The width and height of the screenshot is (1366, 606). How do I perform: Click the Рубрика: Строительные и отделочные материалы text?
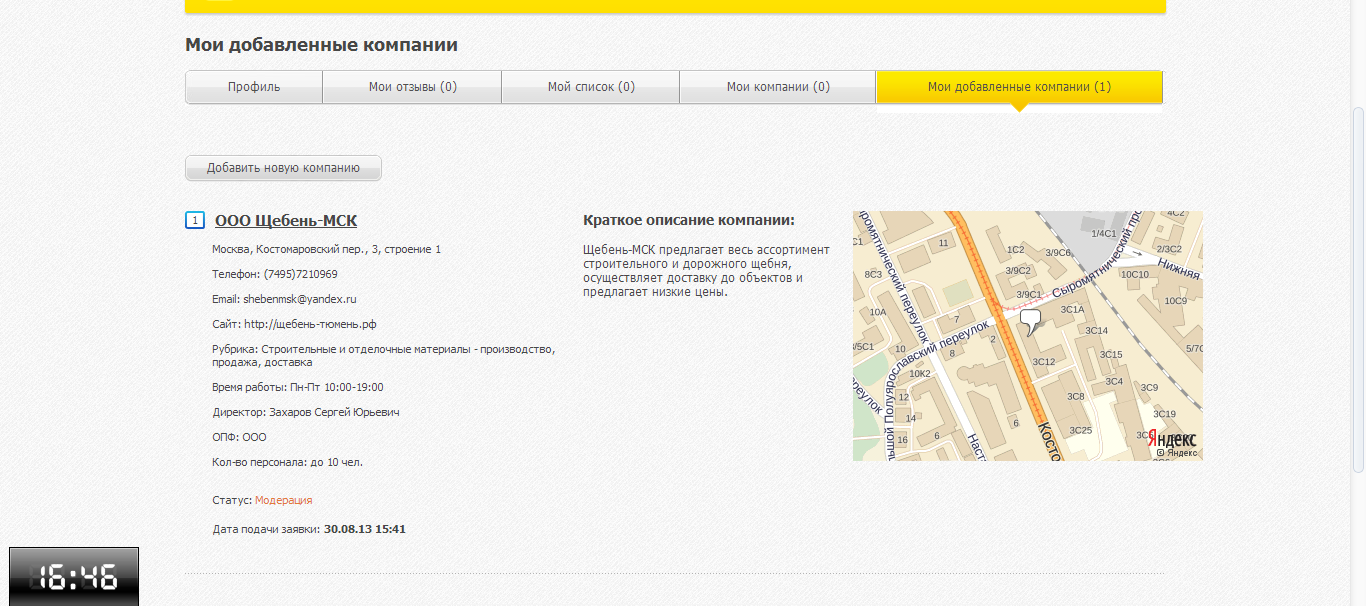pos(383,356)
